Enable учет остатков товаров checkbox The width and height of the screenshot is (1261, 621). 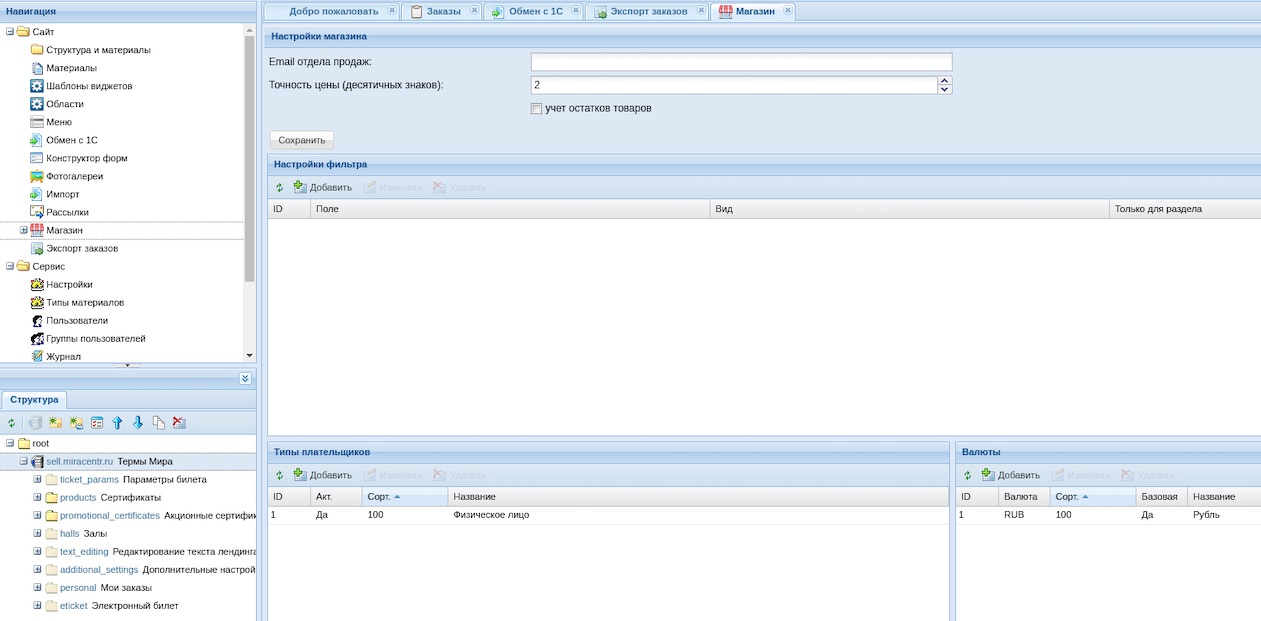point(537,108)
